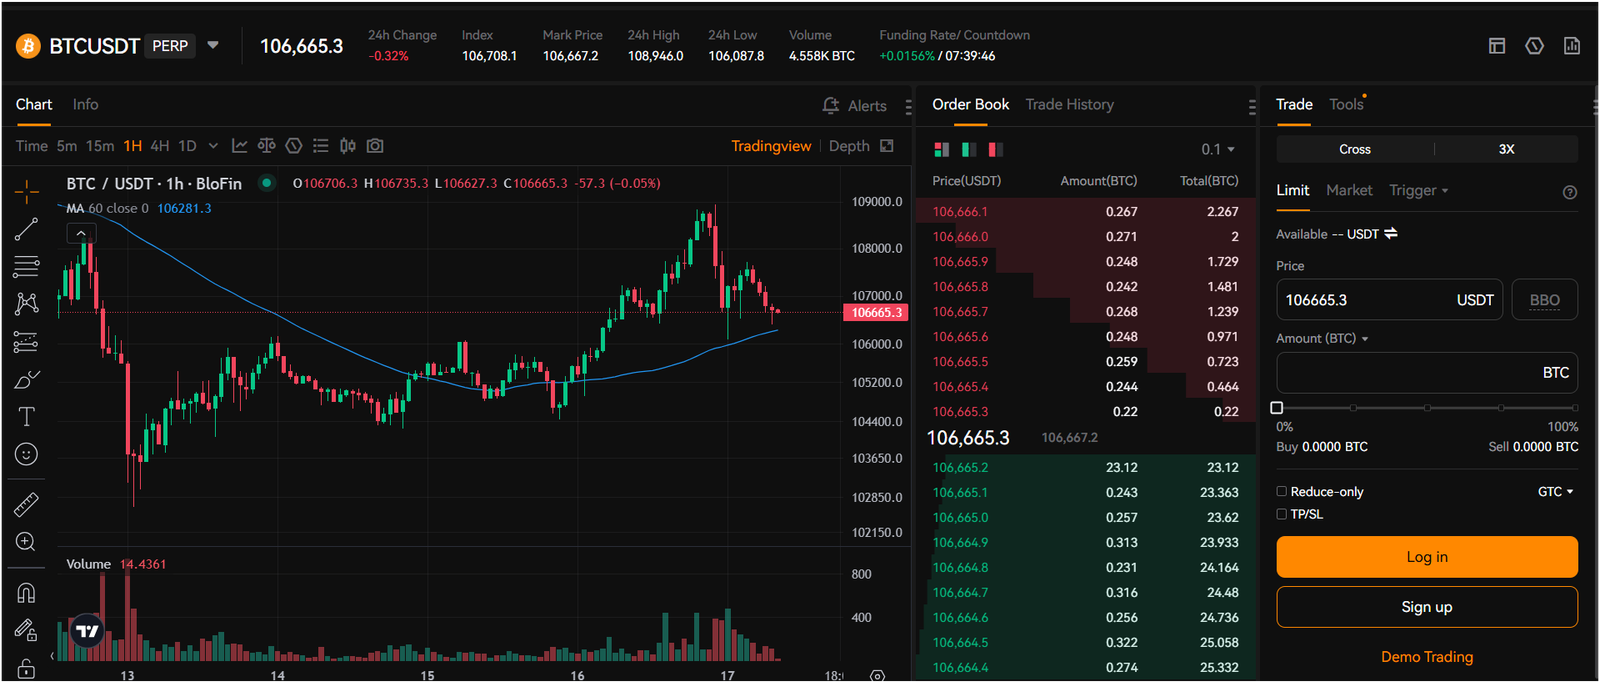Viewport: 1600px width, 683px height.
Task: Open layout settings icon in header
Action: coord(1497,46)
